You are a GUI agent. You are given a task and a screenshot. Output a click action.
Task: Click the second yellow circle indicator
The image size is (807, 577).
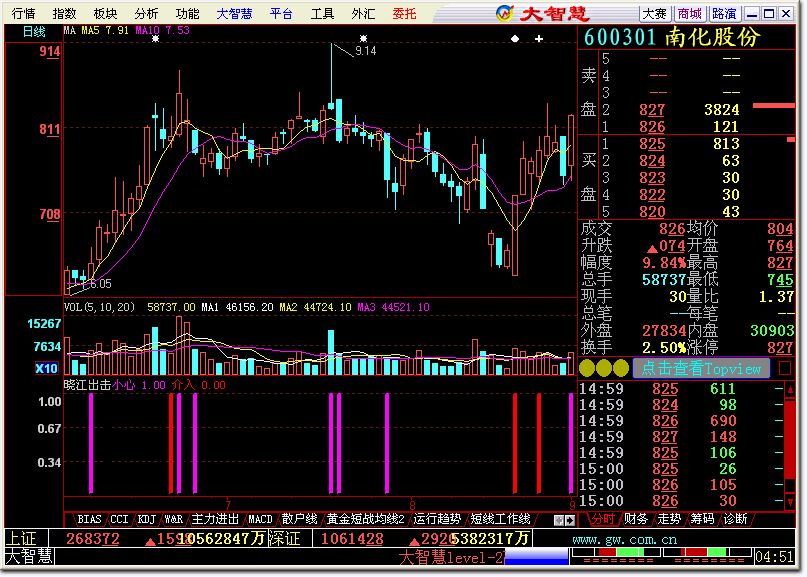coord(604,368)
